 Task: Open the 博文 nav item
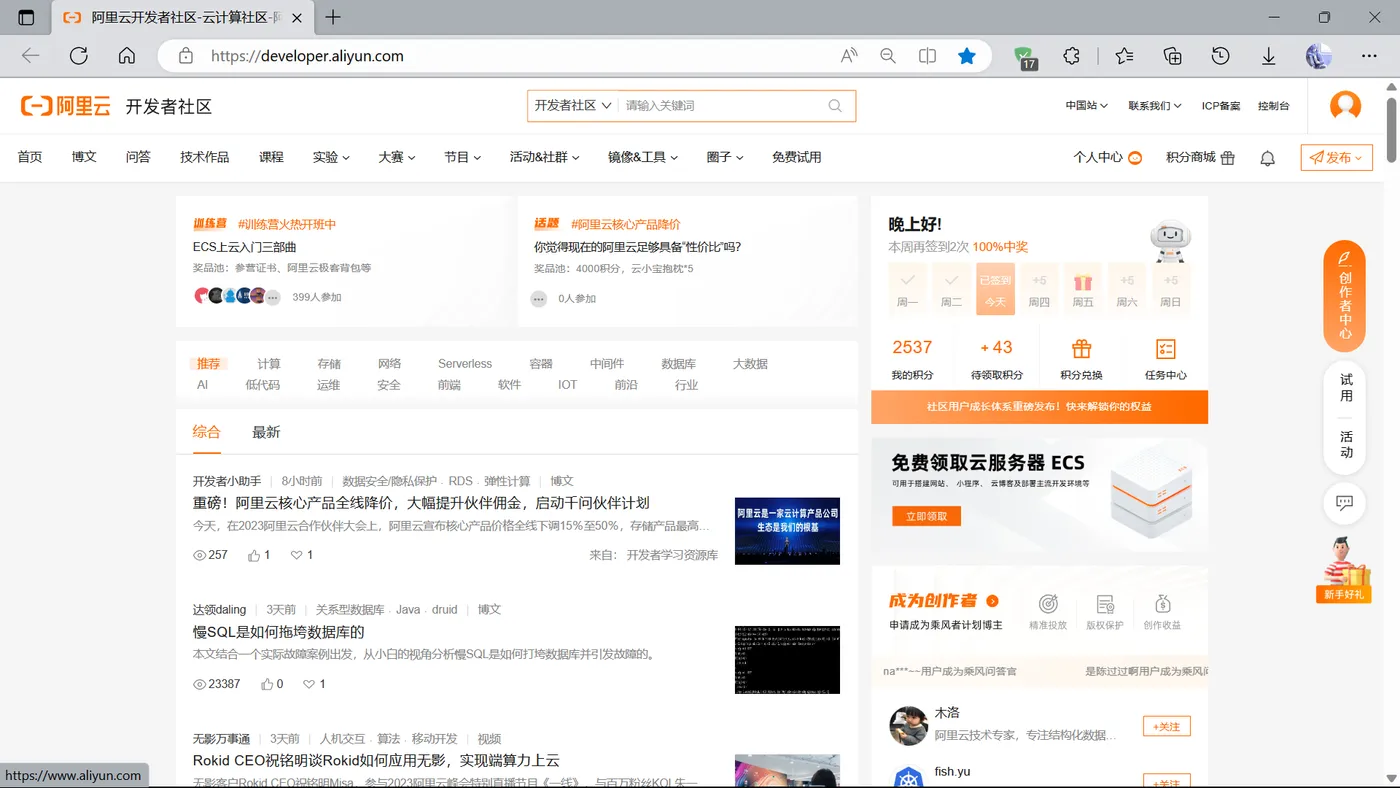[84, 157]
